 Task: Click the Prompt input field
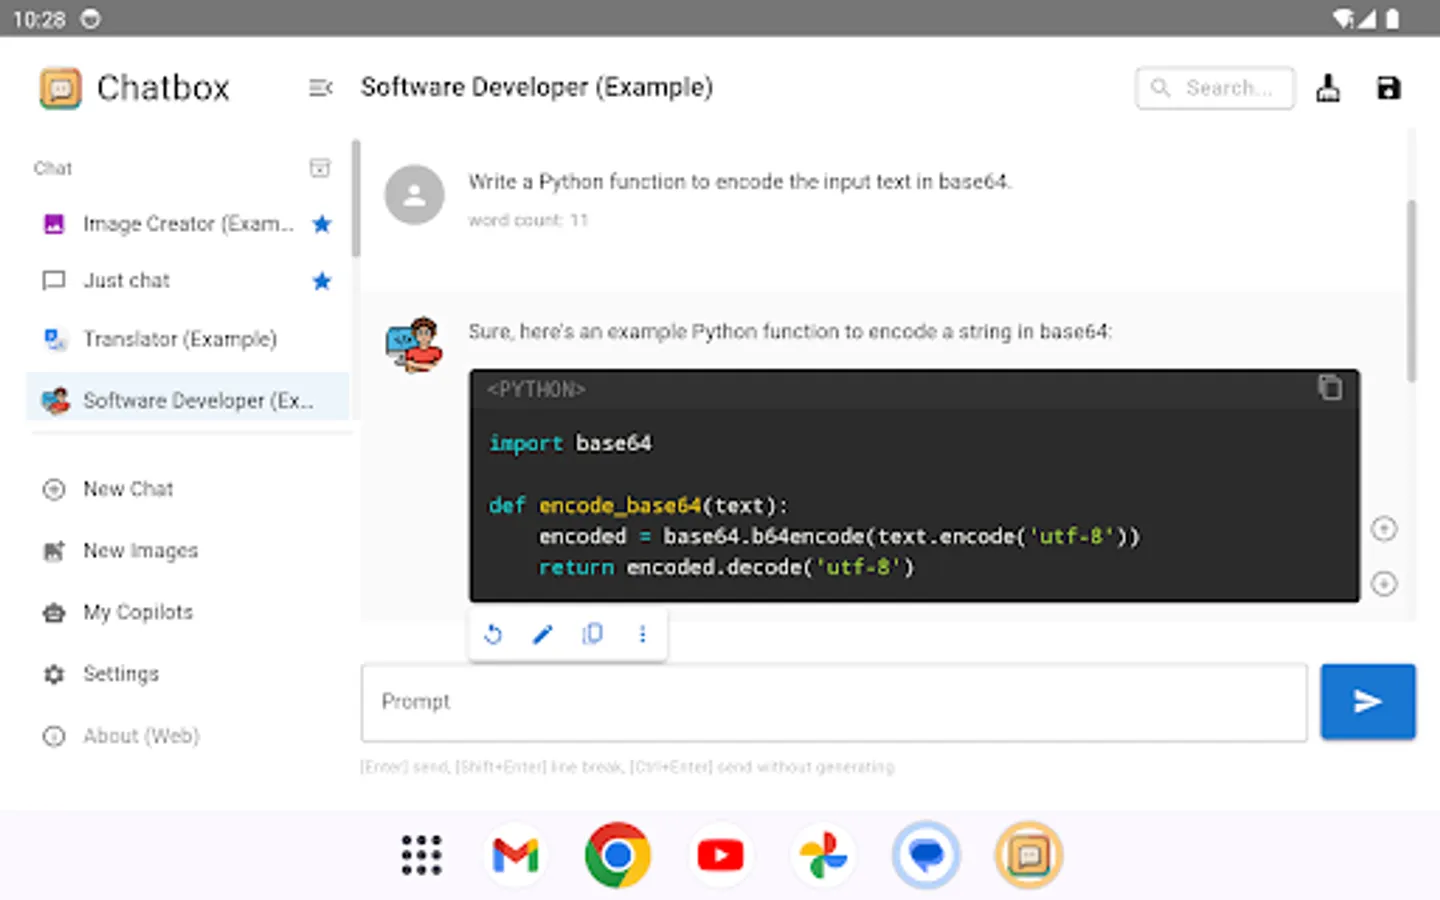click(x=833, y=702)
